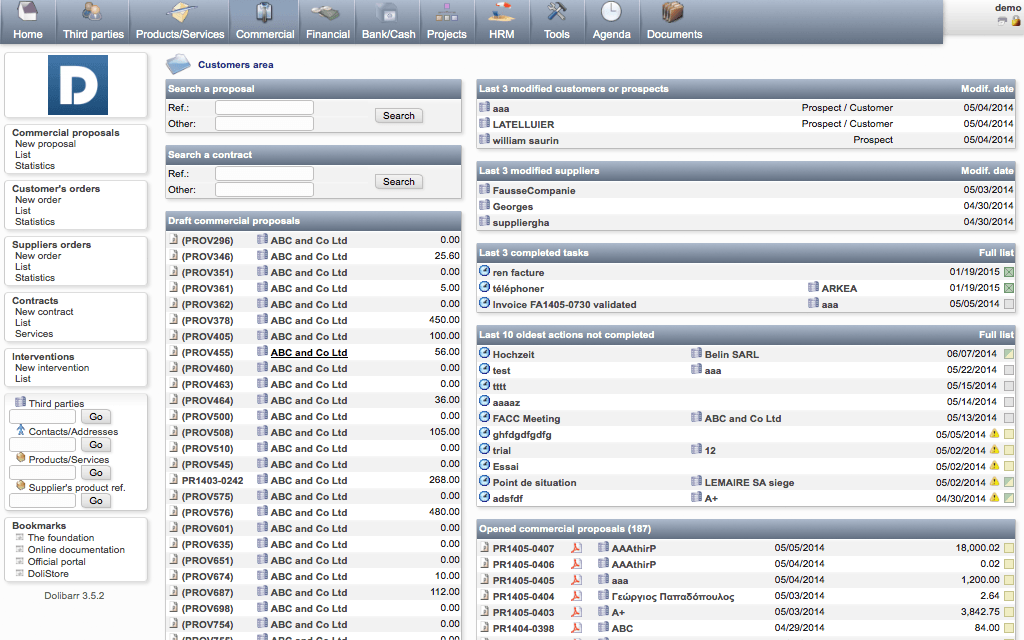Viewport: 1024px width, 640px height.
Task: Open the Projects top menu
Action: pos(446,34)
